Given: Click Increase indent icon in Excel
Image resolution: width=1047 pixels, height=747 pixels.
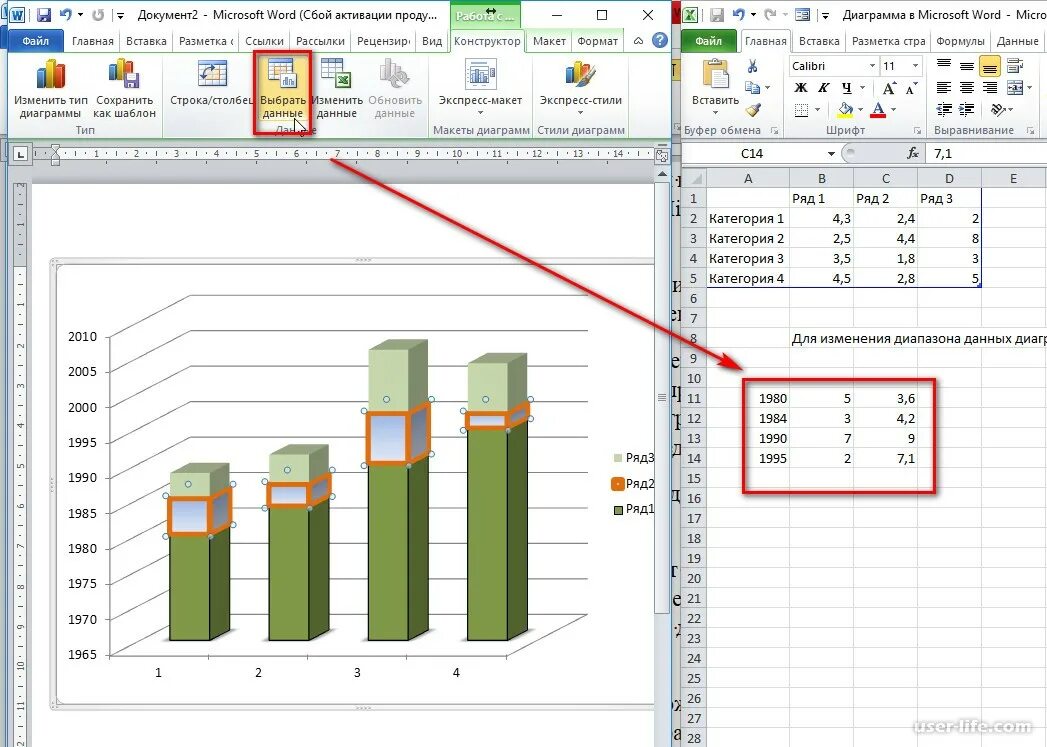Looking at the screenshot, I should pos(966,109).
